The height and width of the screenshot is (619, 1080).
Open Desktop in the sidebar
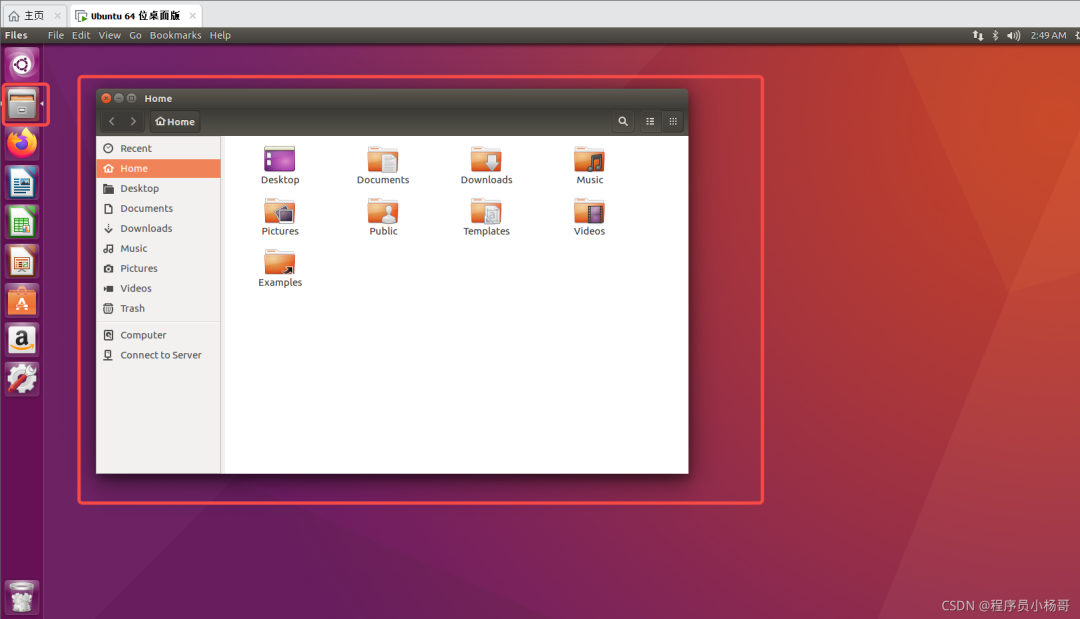tap(158, 188)
